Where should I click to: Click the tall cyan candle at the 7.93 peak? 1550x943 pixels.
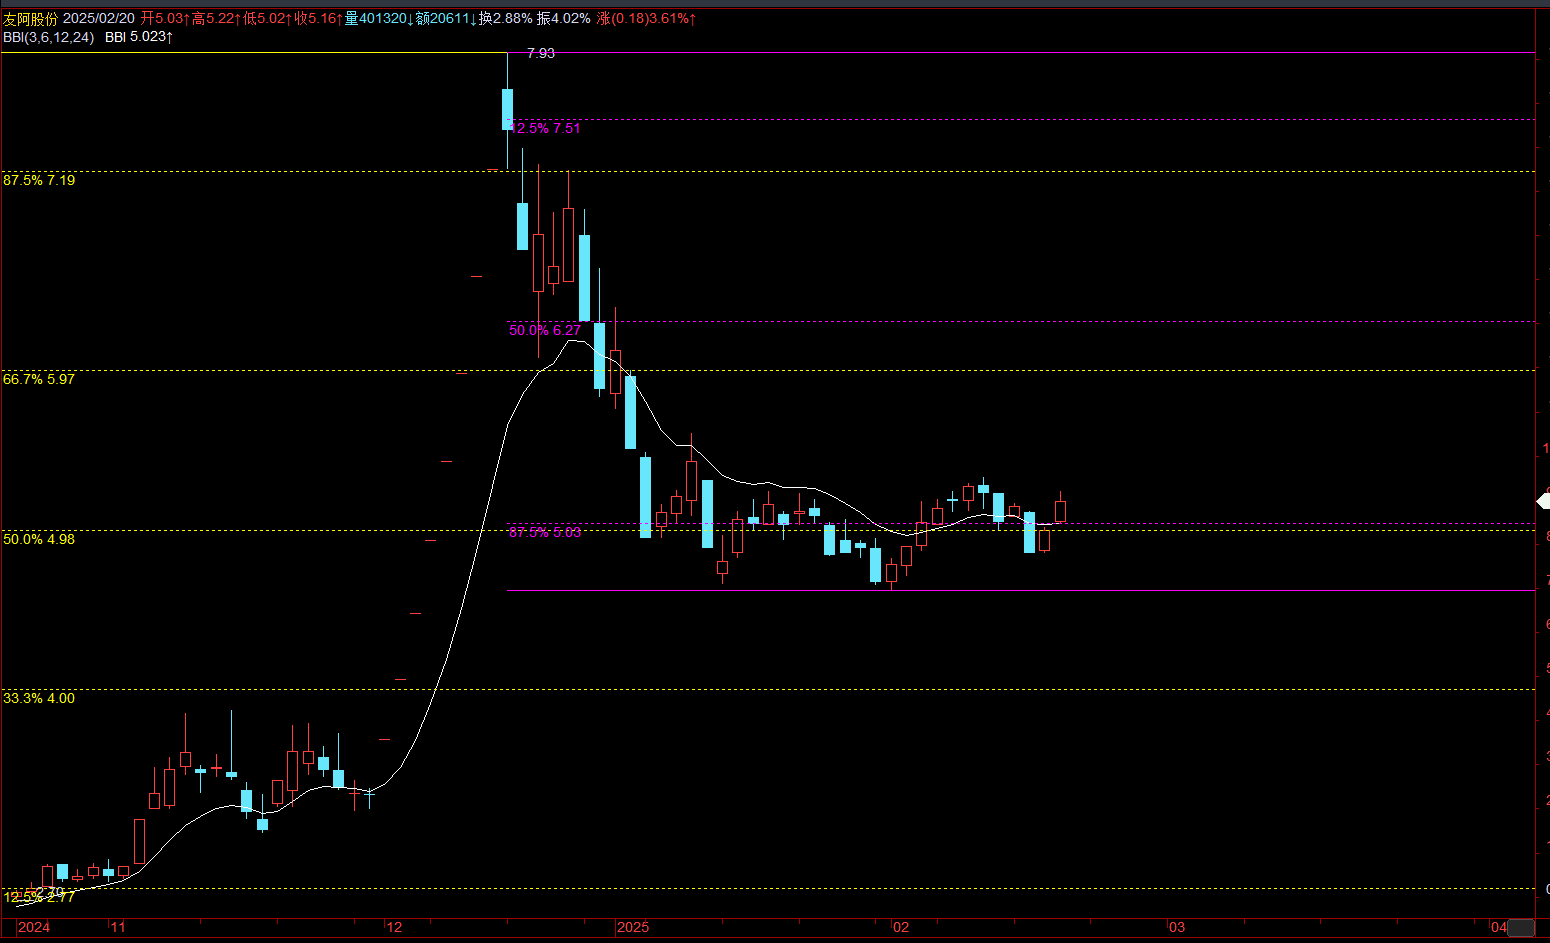point(507,109)
